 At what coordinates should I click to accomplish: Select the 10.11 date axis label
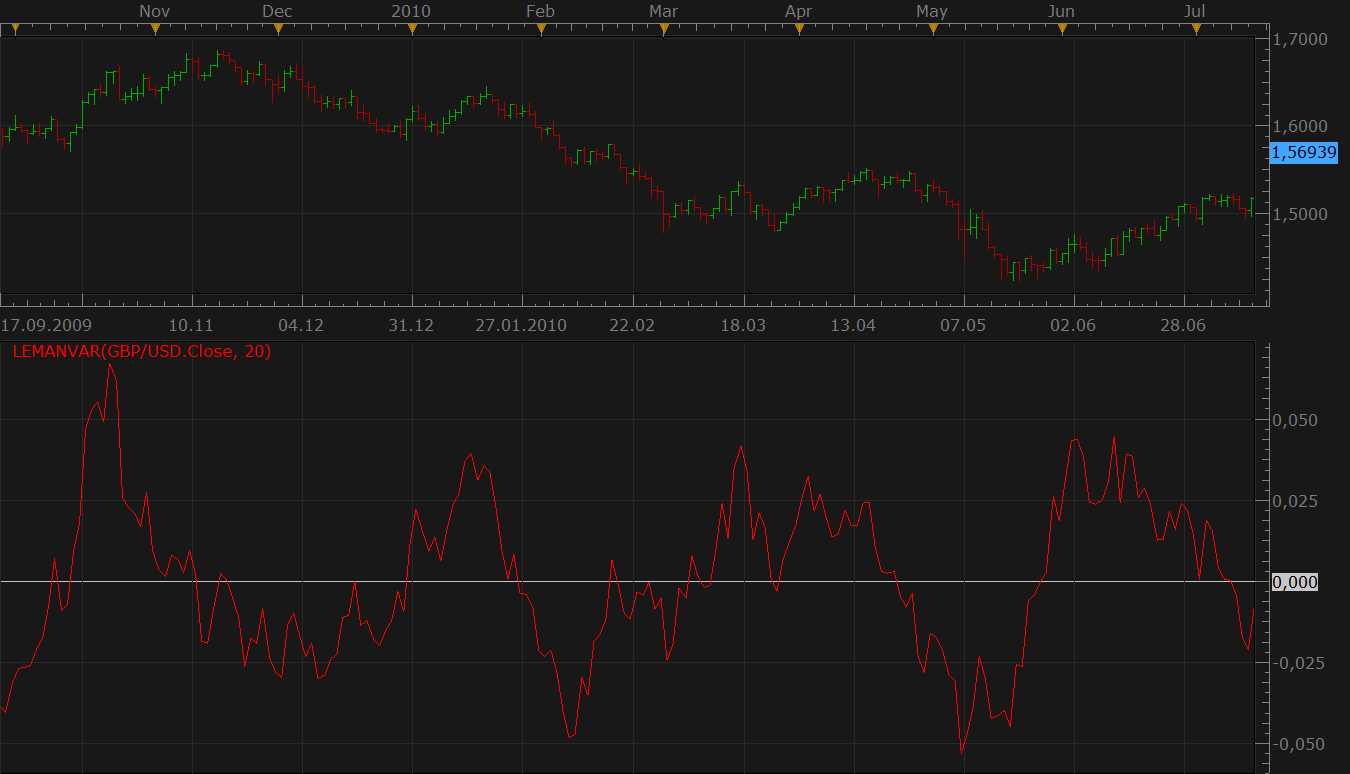tap(191, 325)
